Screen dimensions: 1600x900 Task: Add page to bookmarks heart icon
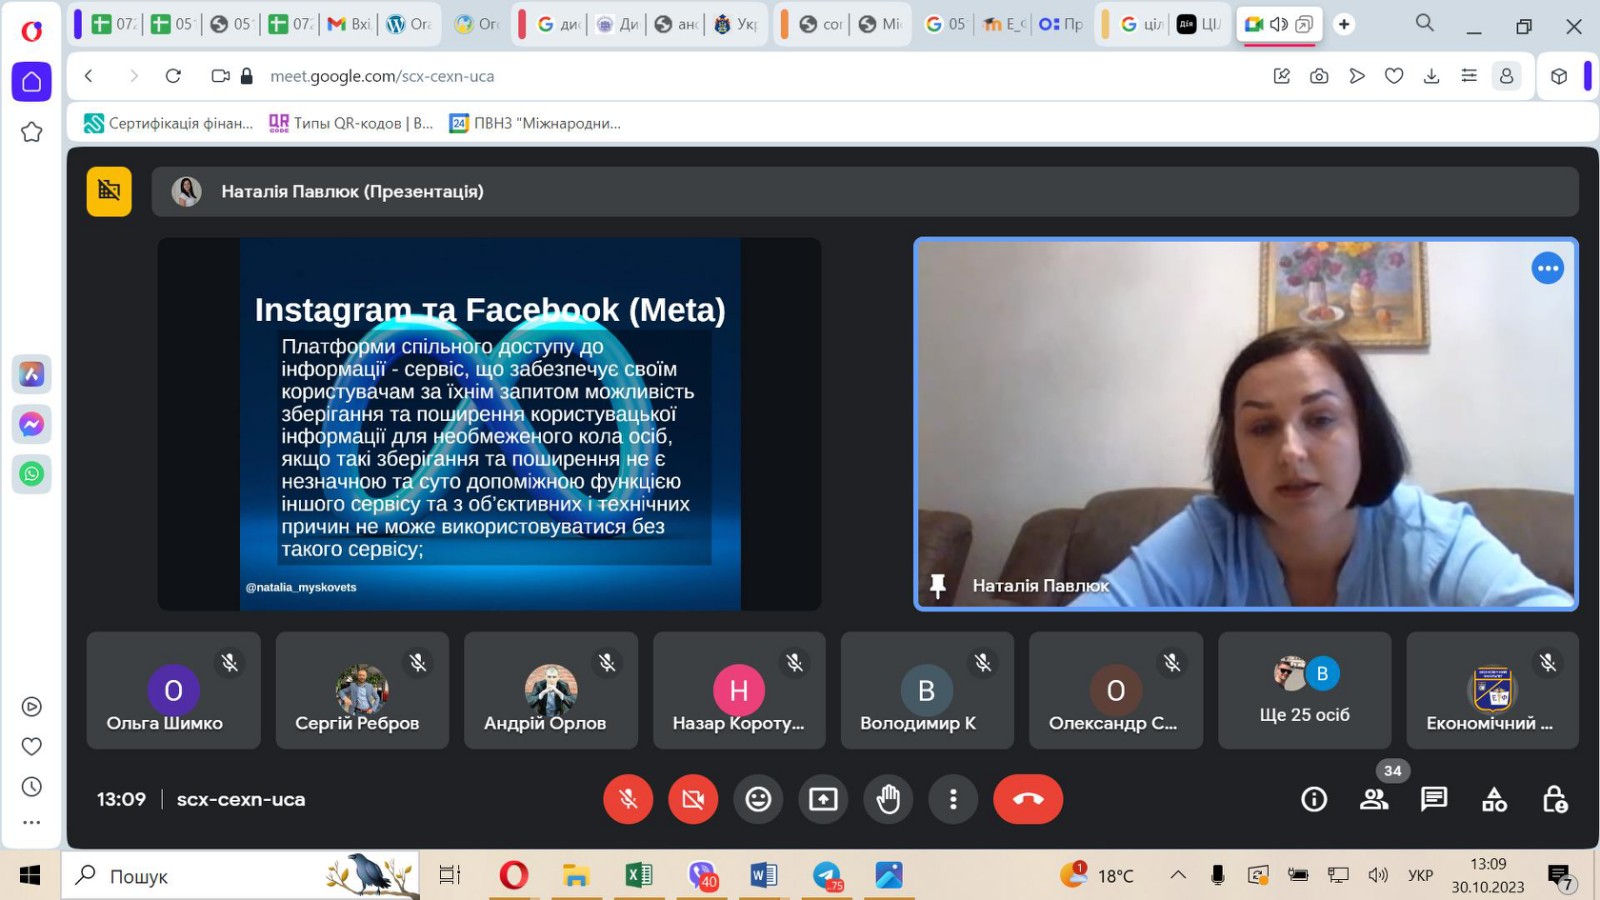pyautogui.click(x=1394, y=76)
